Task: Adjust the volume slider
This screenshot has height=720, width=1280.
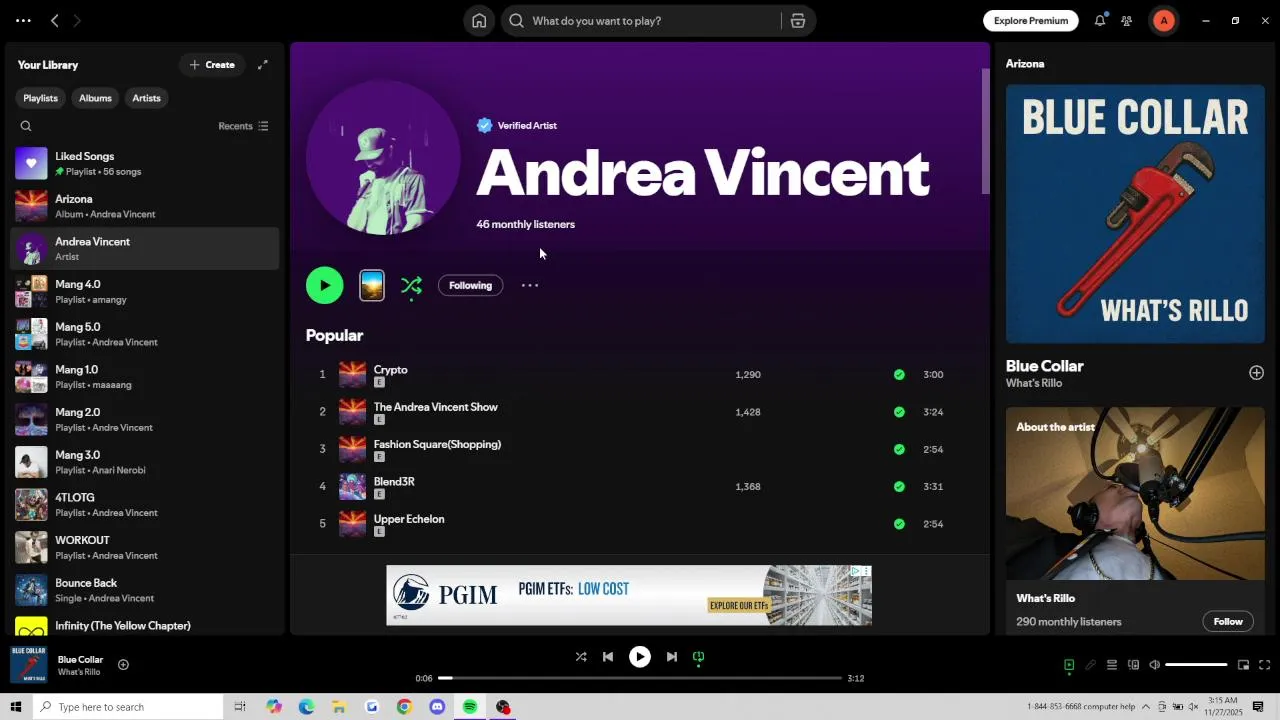Action: coord(1196,665)
